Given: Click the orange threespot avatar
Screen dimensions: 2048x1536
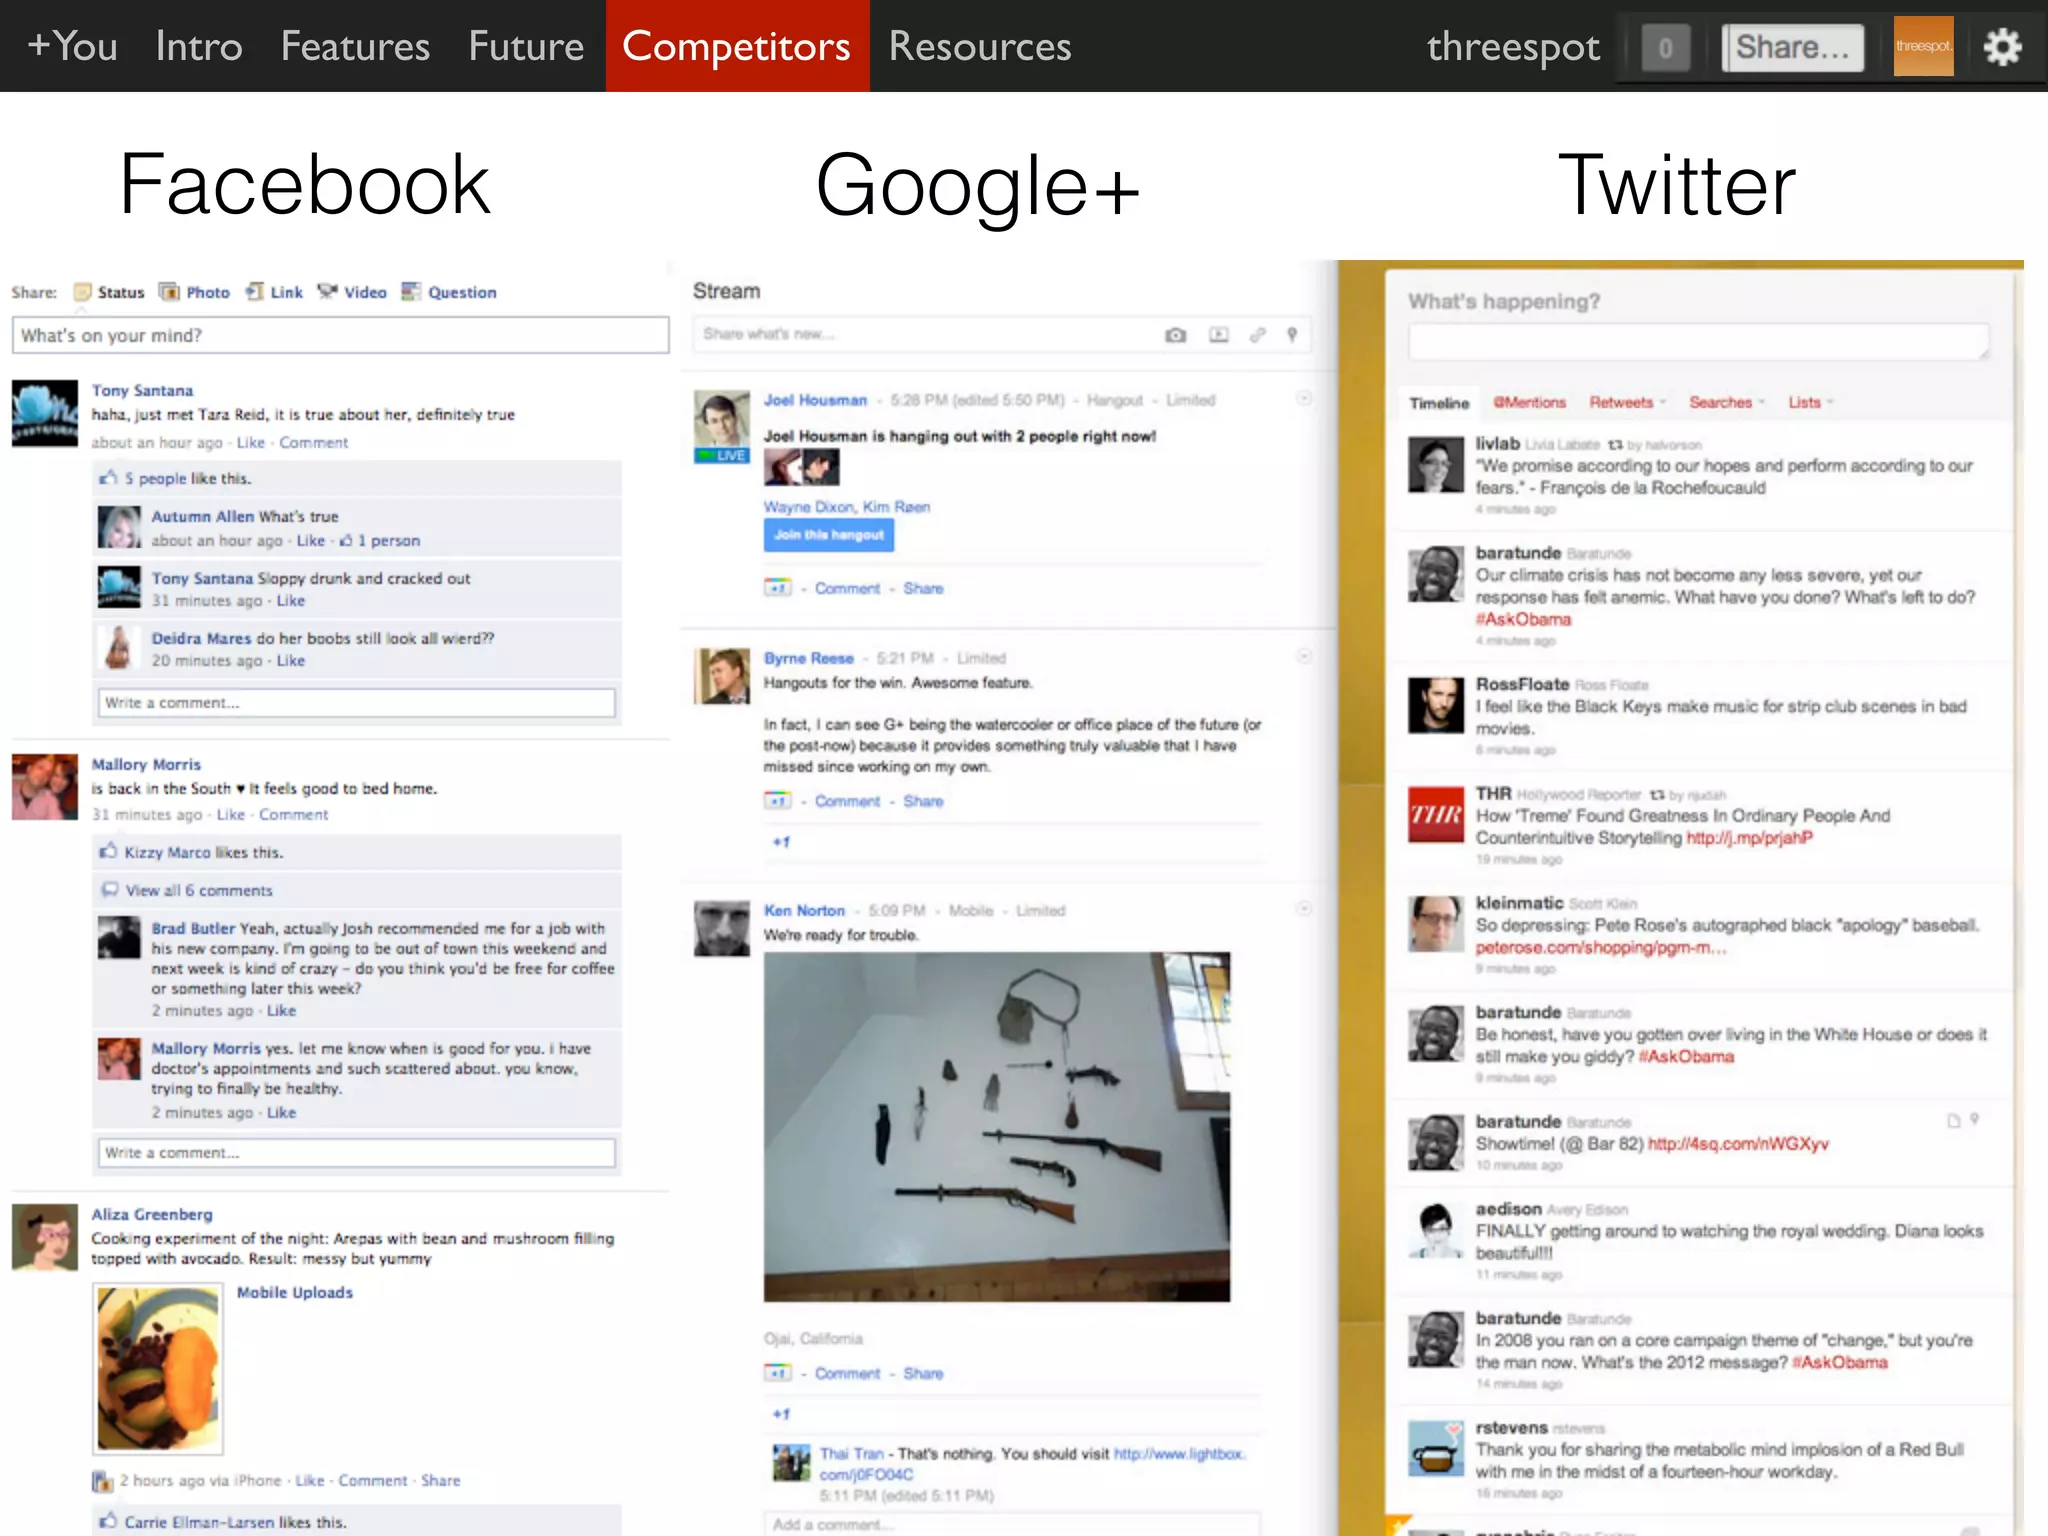Looking at the screenshot, I should point(1923,46).
